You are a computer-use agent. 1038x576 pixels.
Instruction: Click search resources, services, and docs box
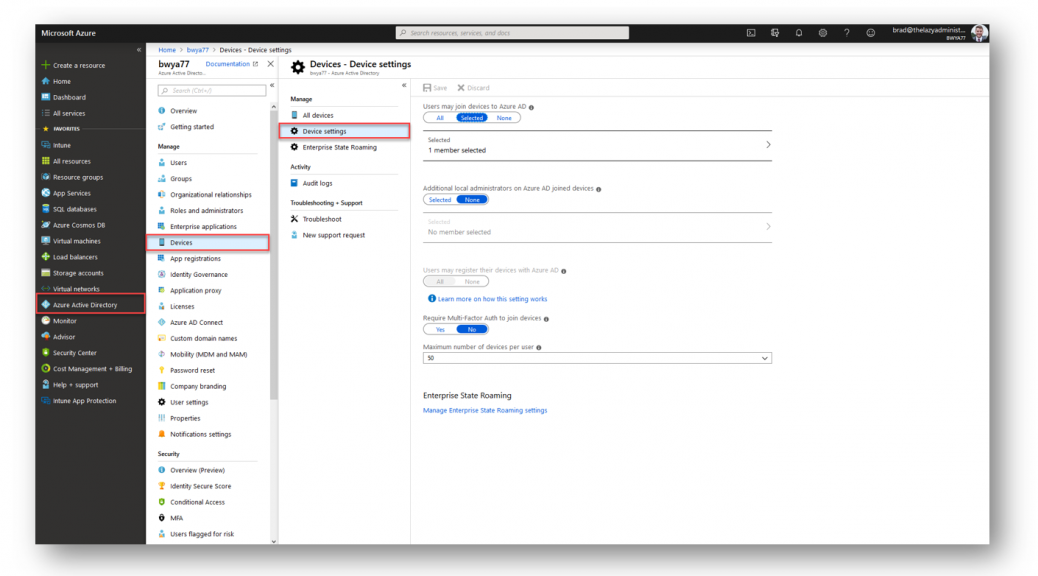[x=512, y=33]
